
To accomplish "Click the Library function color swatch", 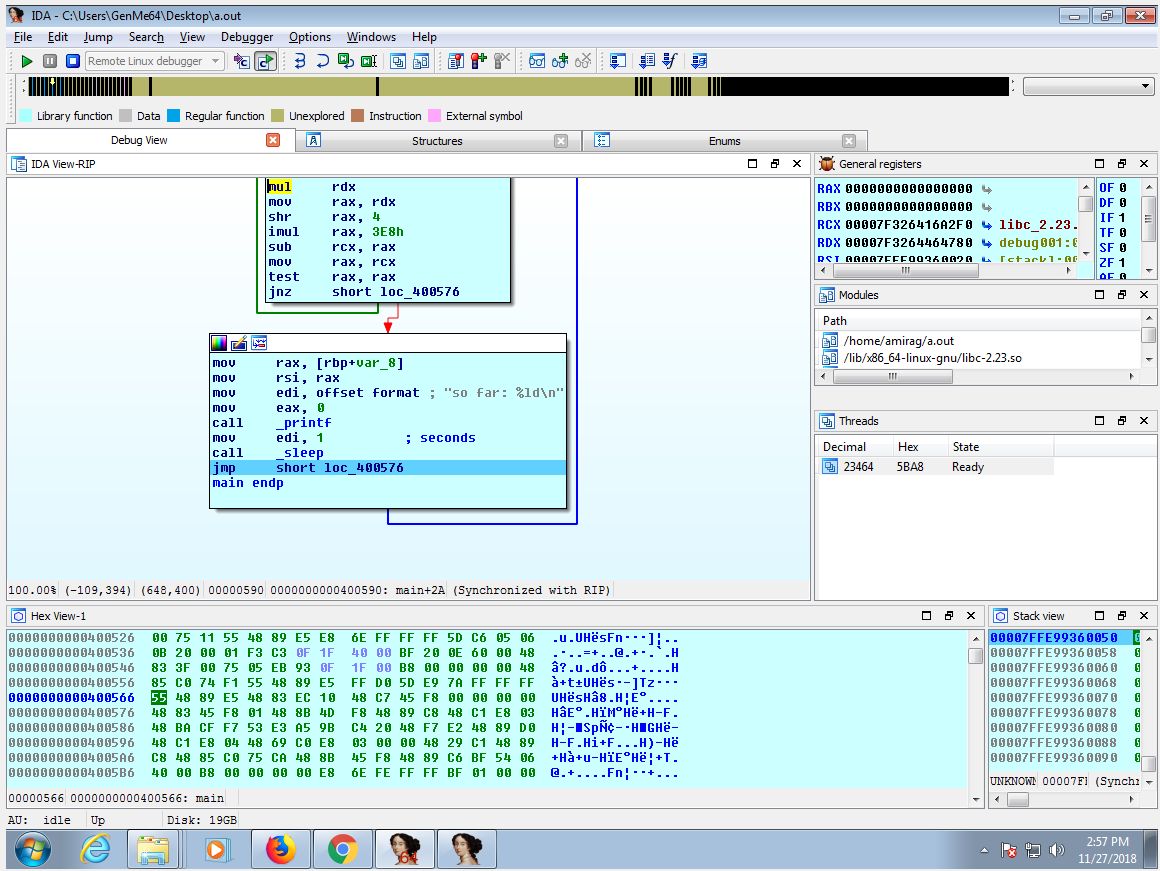I will click(x=25, y=116).
